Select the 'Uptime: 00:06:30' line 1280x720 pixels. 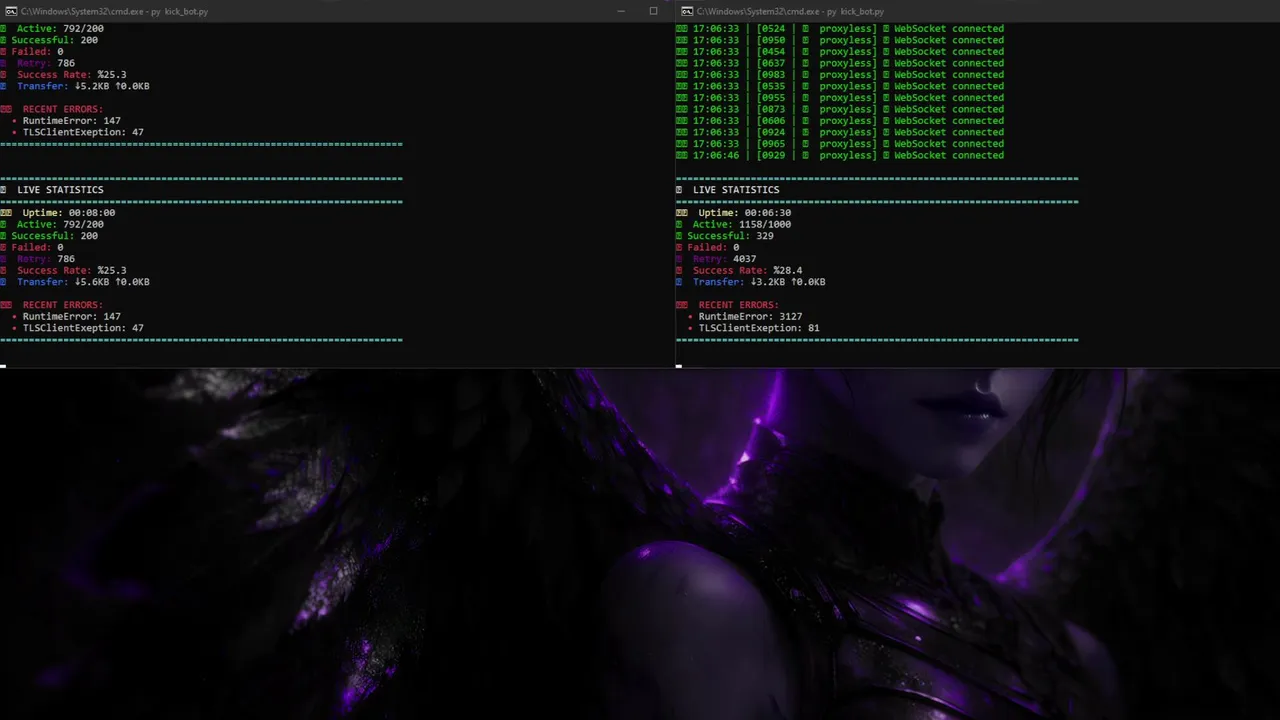[x=734, y=213]
